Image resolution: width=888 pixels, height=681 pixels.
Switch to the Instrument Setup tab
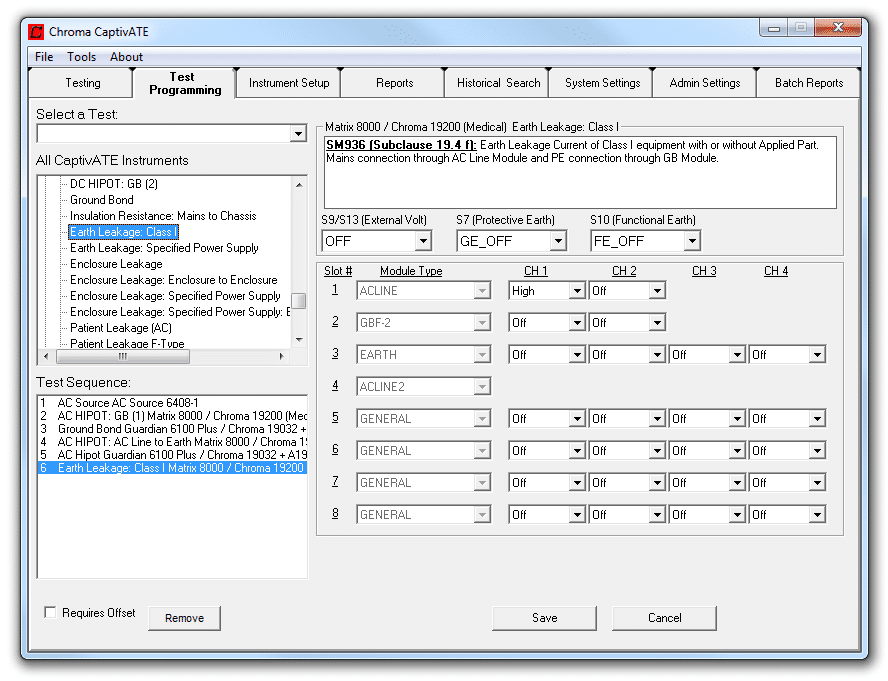click(x=289, y=83)
